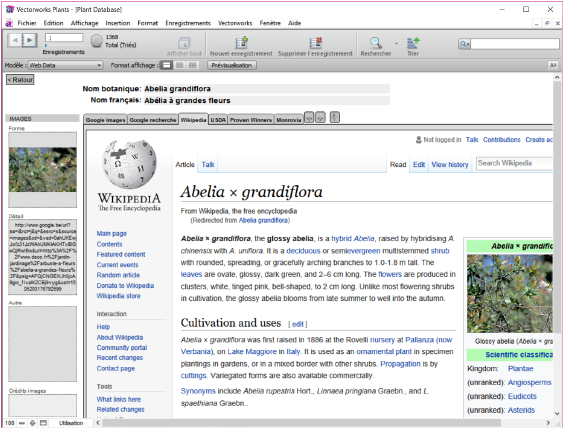Click the Contributions link
564x430 pixels.
501,140
